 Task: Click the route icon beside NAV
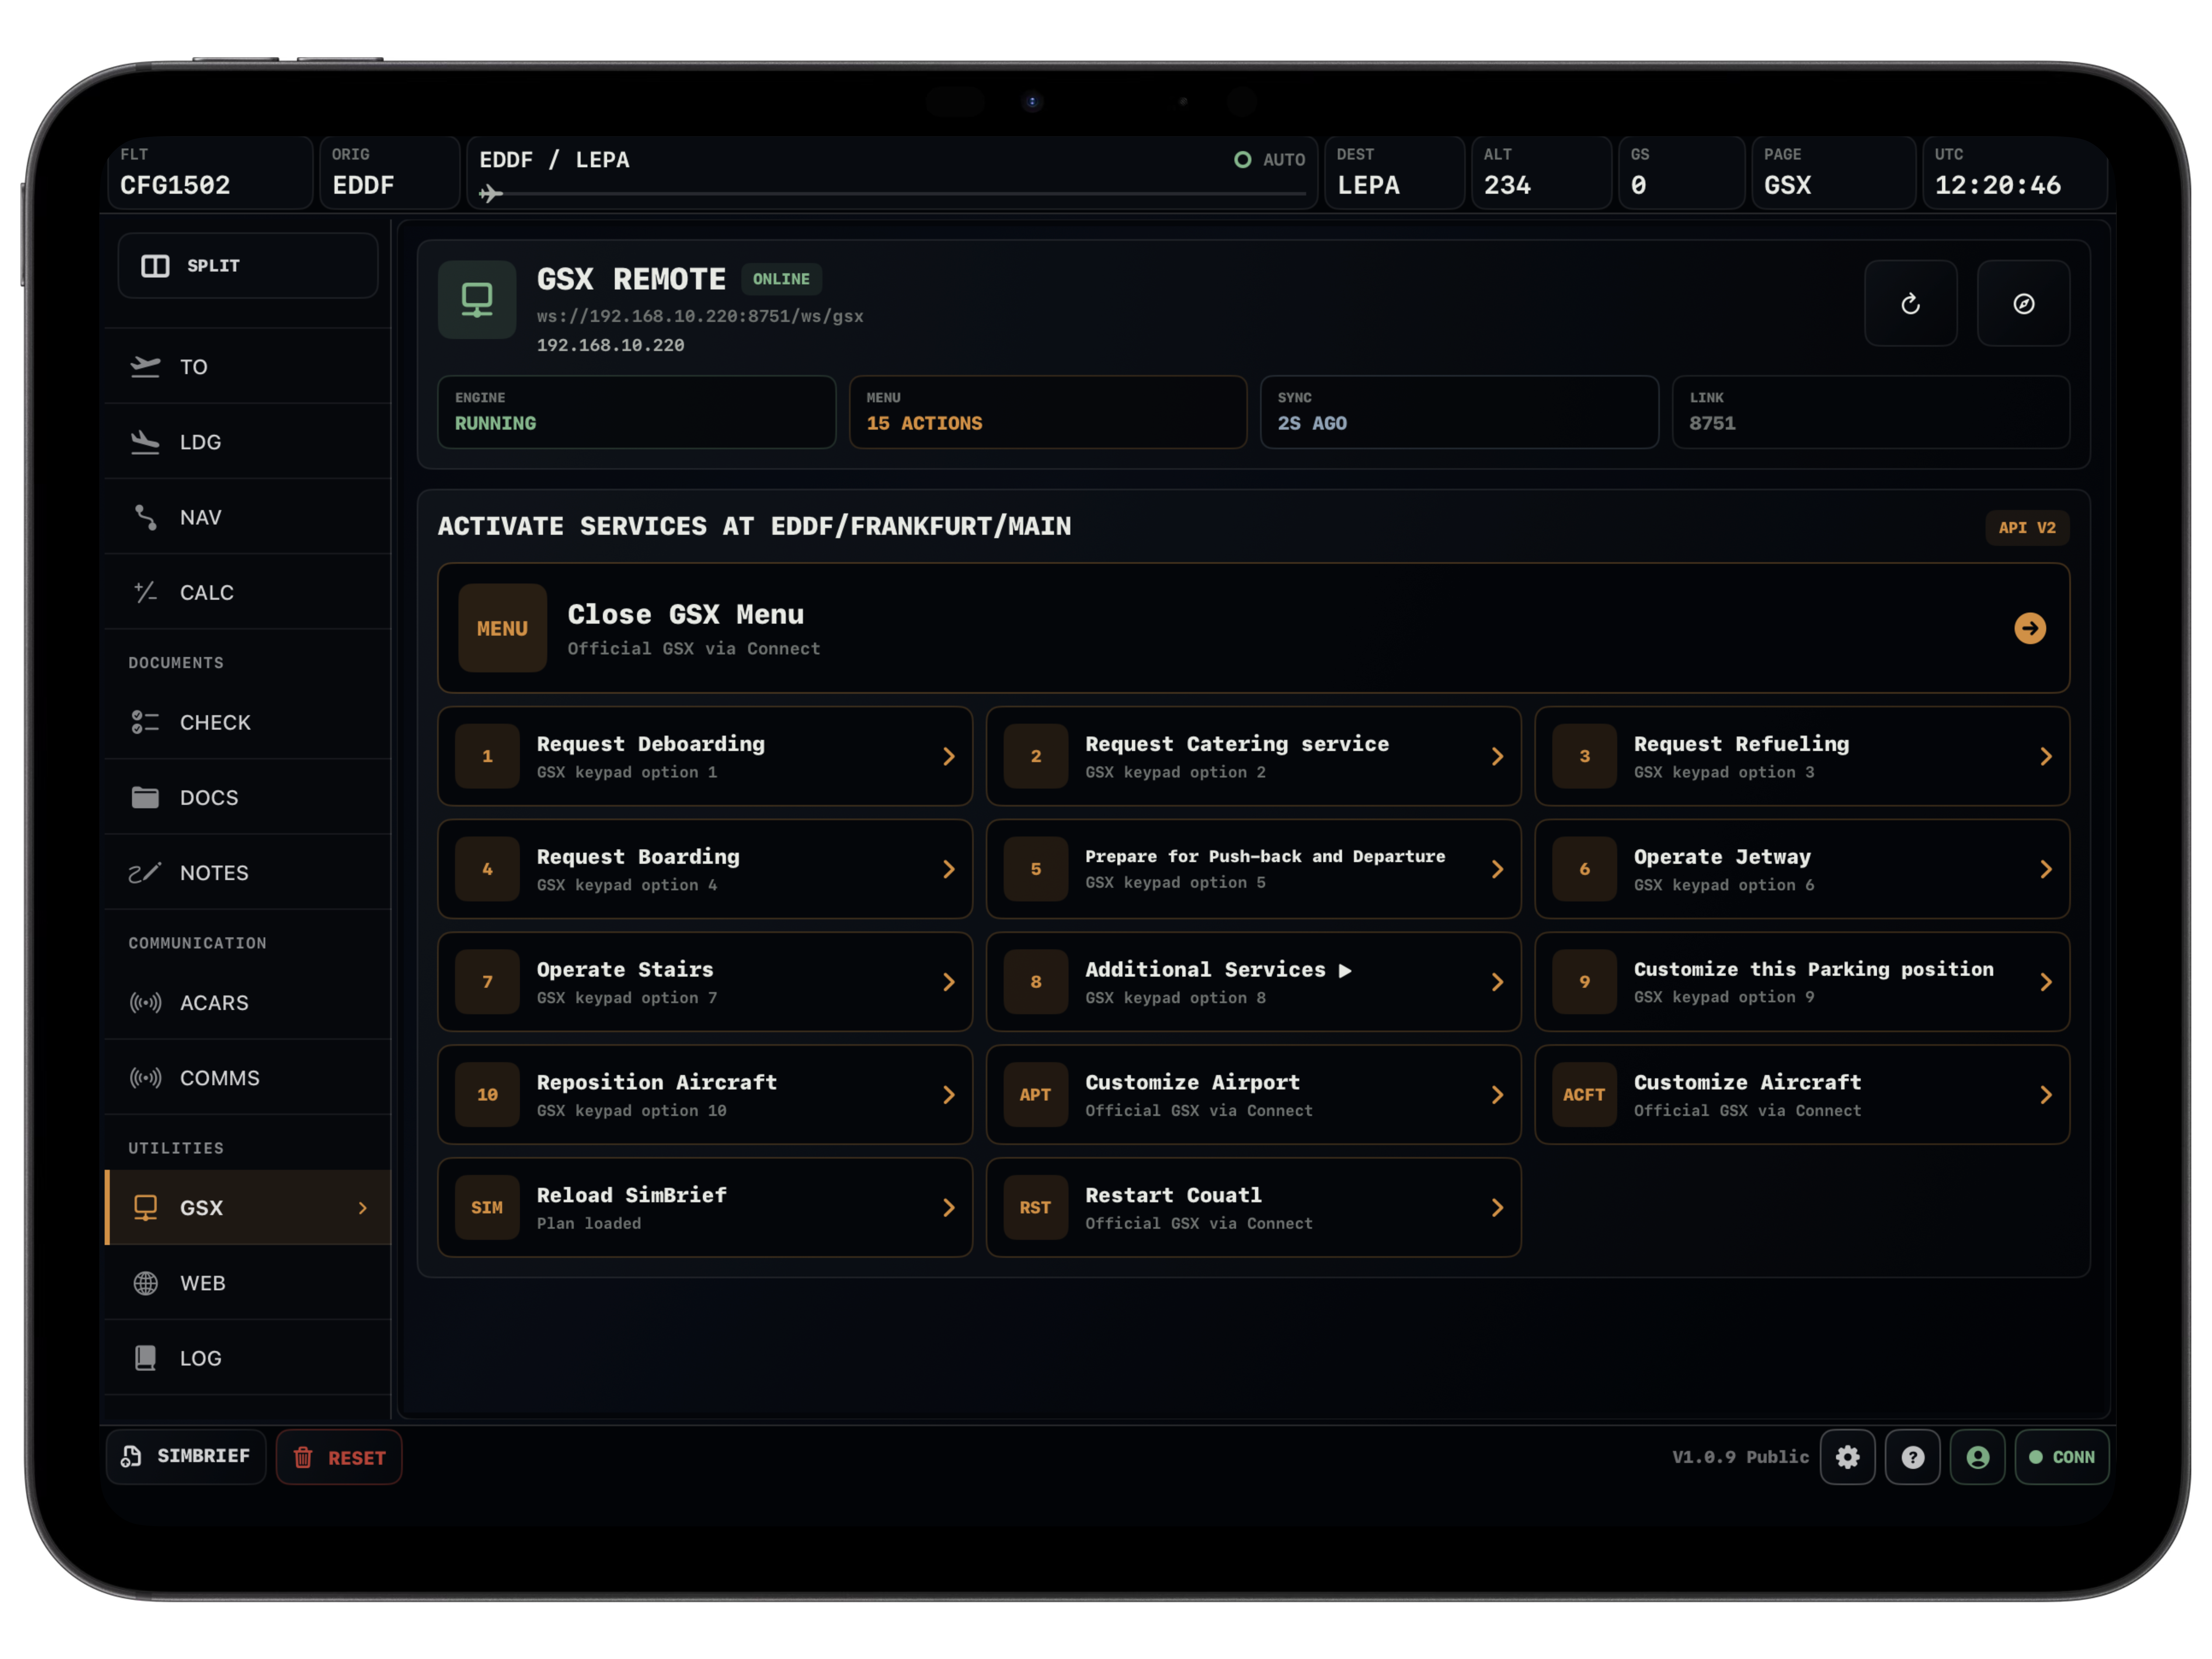pyautogui.click(x=145, y=517)
